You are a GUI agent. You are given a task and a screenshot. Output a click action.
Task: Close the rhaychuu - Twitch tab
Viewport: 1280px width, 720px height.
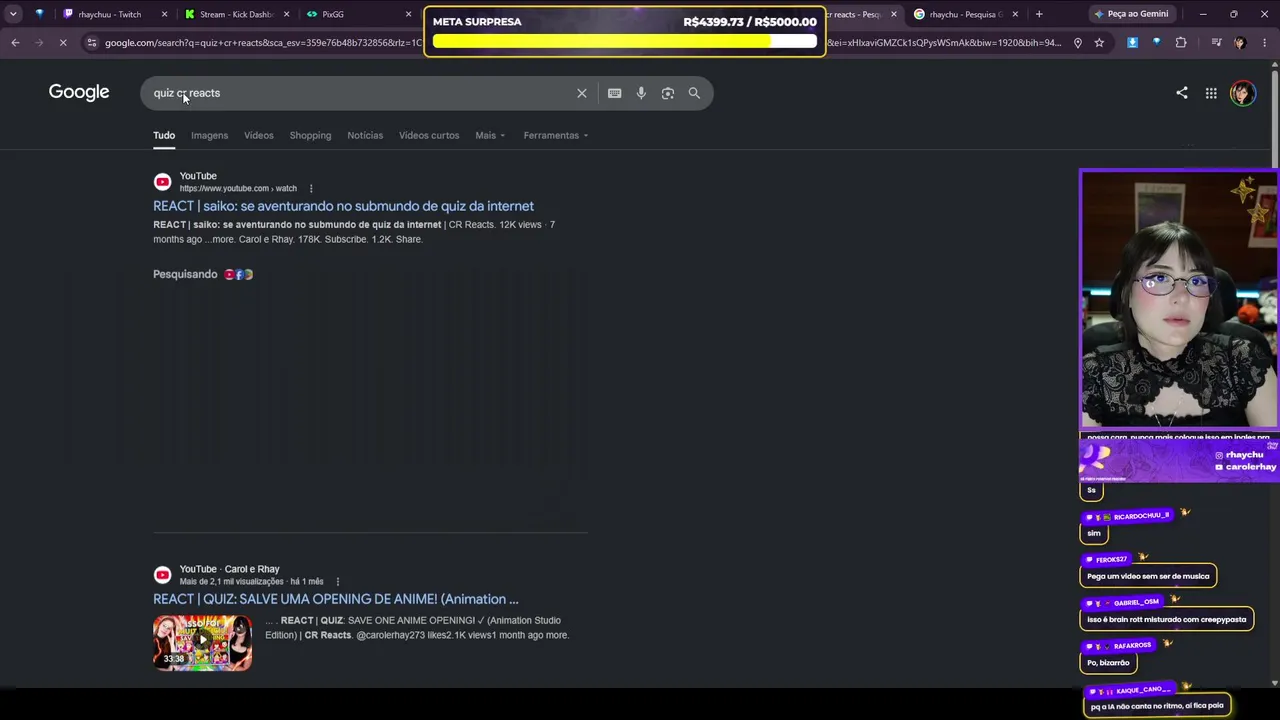point(164,14)
